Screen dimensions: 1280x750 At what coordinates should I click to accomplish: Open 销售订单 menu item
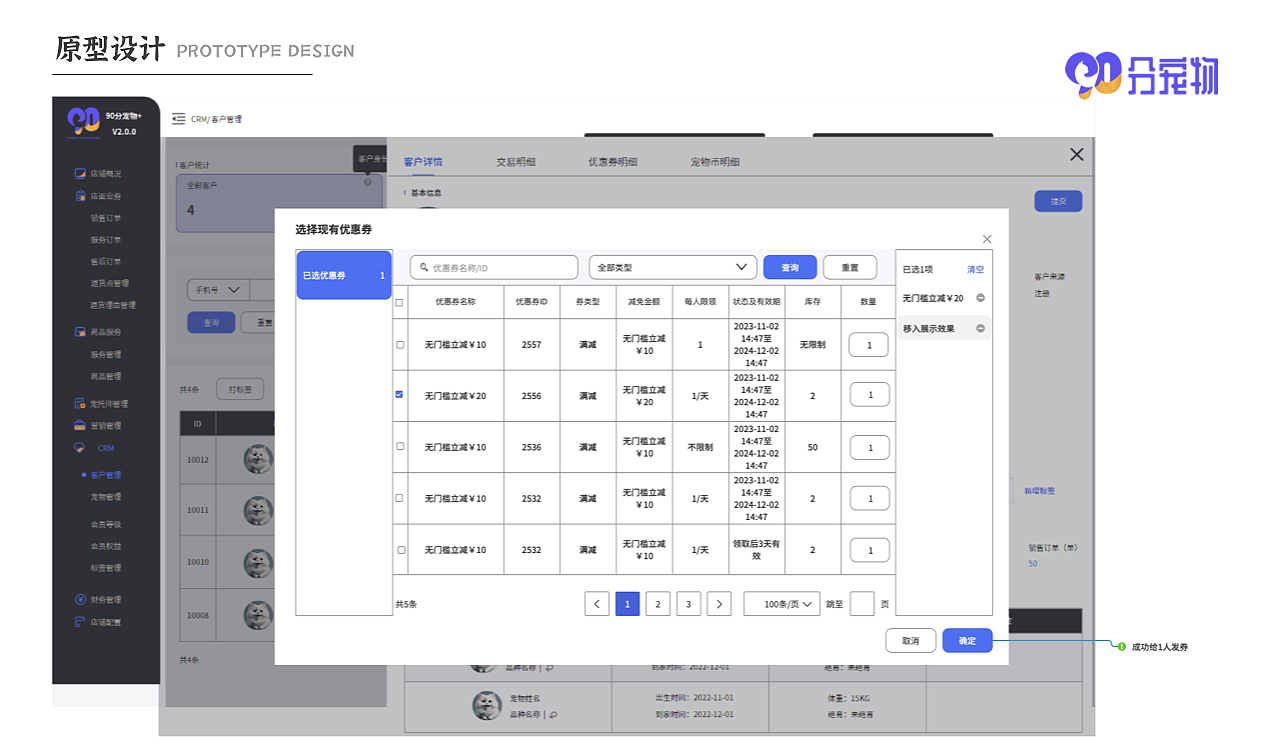click(106, 218)
